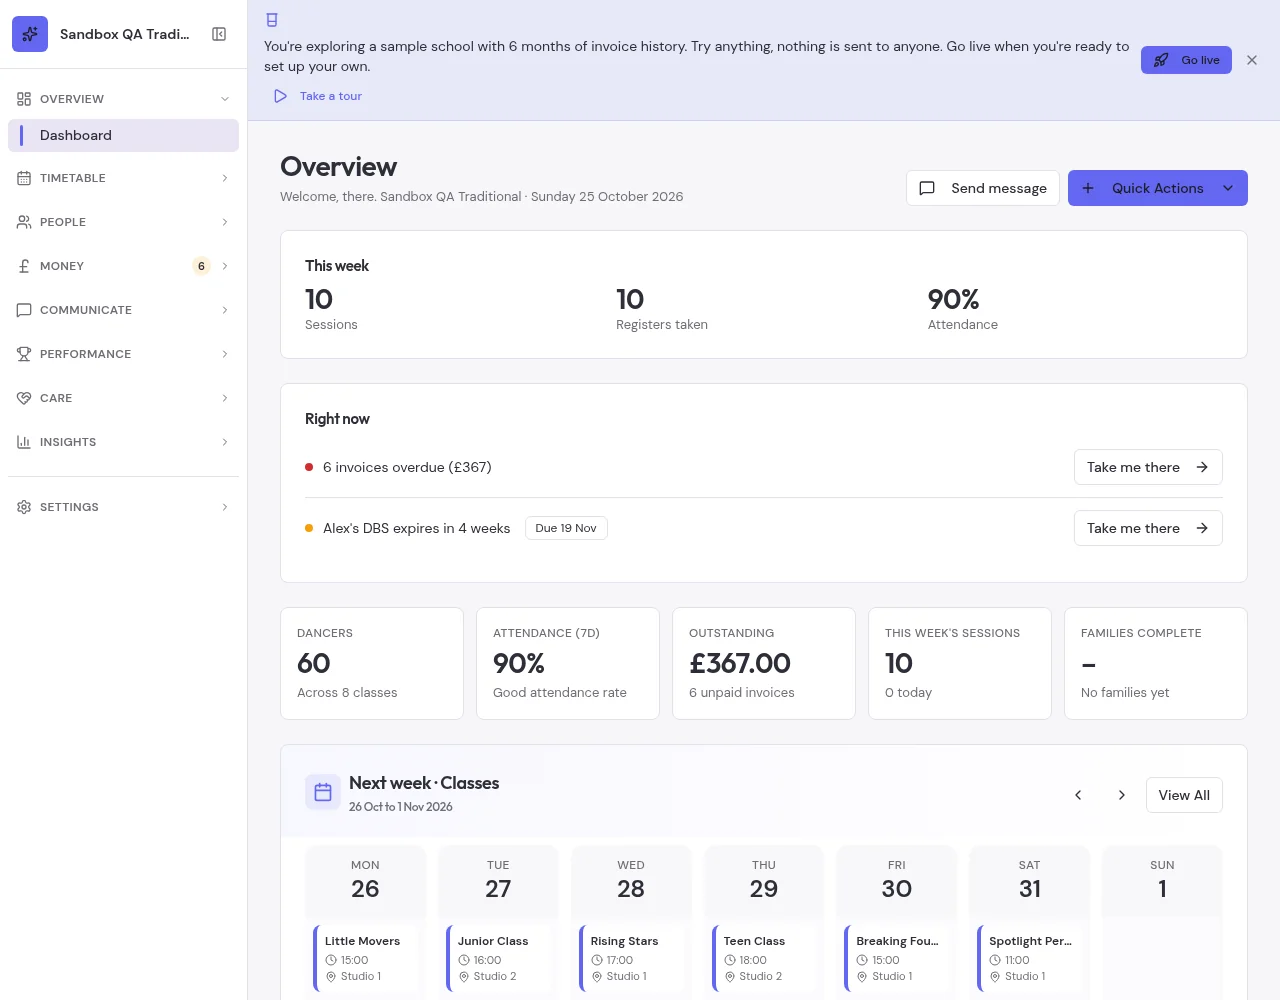
Task: Click the Care heart icon
Action: pos(24,398)
